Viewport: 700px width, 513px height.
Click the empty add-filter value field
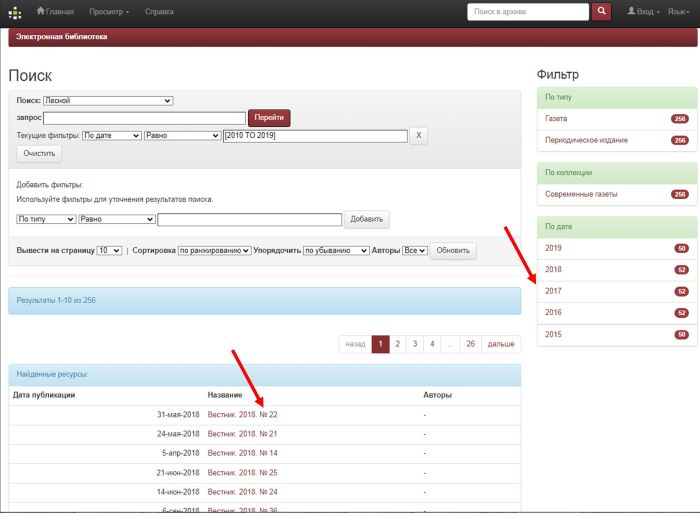[250, 219]
